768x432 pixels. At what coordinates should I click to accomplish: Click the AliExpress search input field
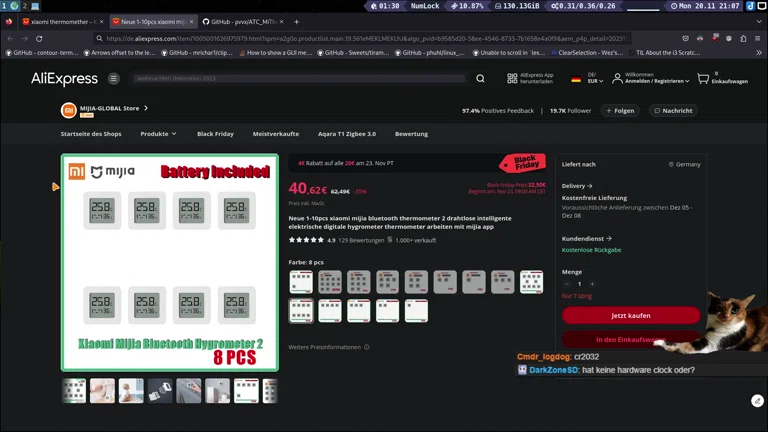click(300, 78)
